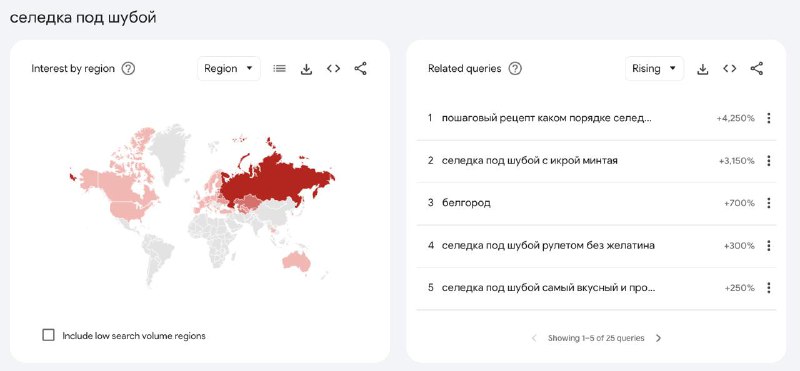
Task: Open the белгород related query
Action: [x=466, y=203]
